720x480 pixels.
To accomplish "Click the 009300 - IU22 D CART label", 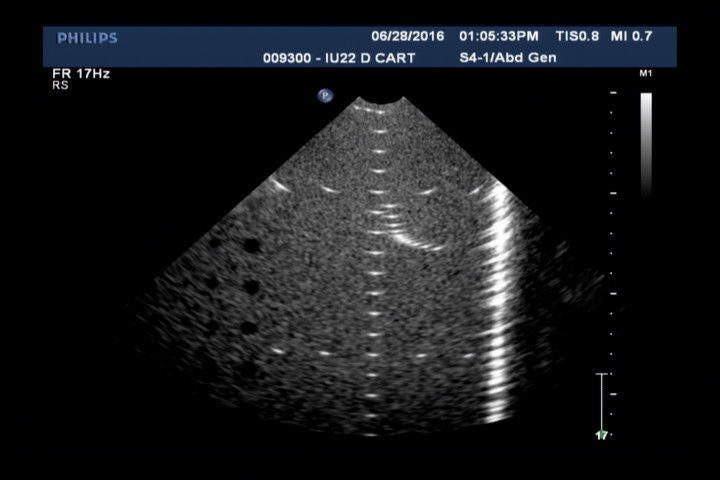I will tap(352, 58).
